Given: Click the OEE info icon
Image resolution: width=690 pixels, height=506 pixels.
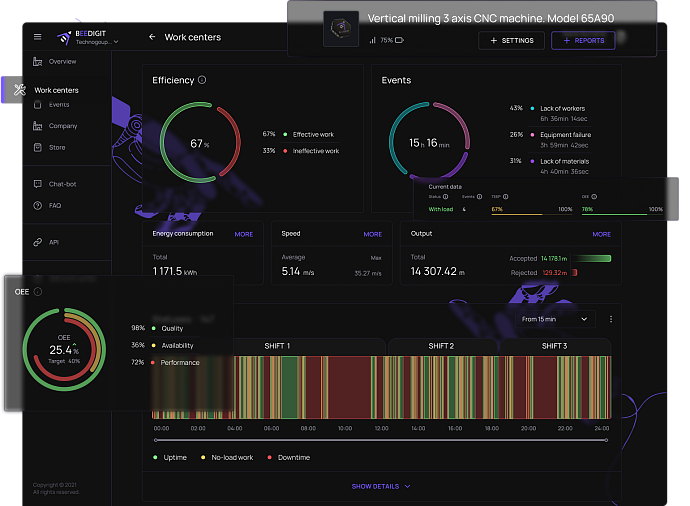Looking at the screenshot, I should (38, 292).
